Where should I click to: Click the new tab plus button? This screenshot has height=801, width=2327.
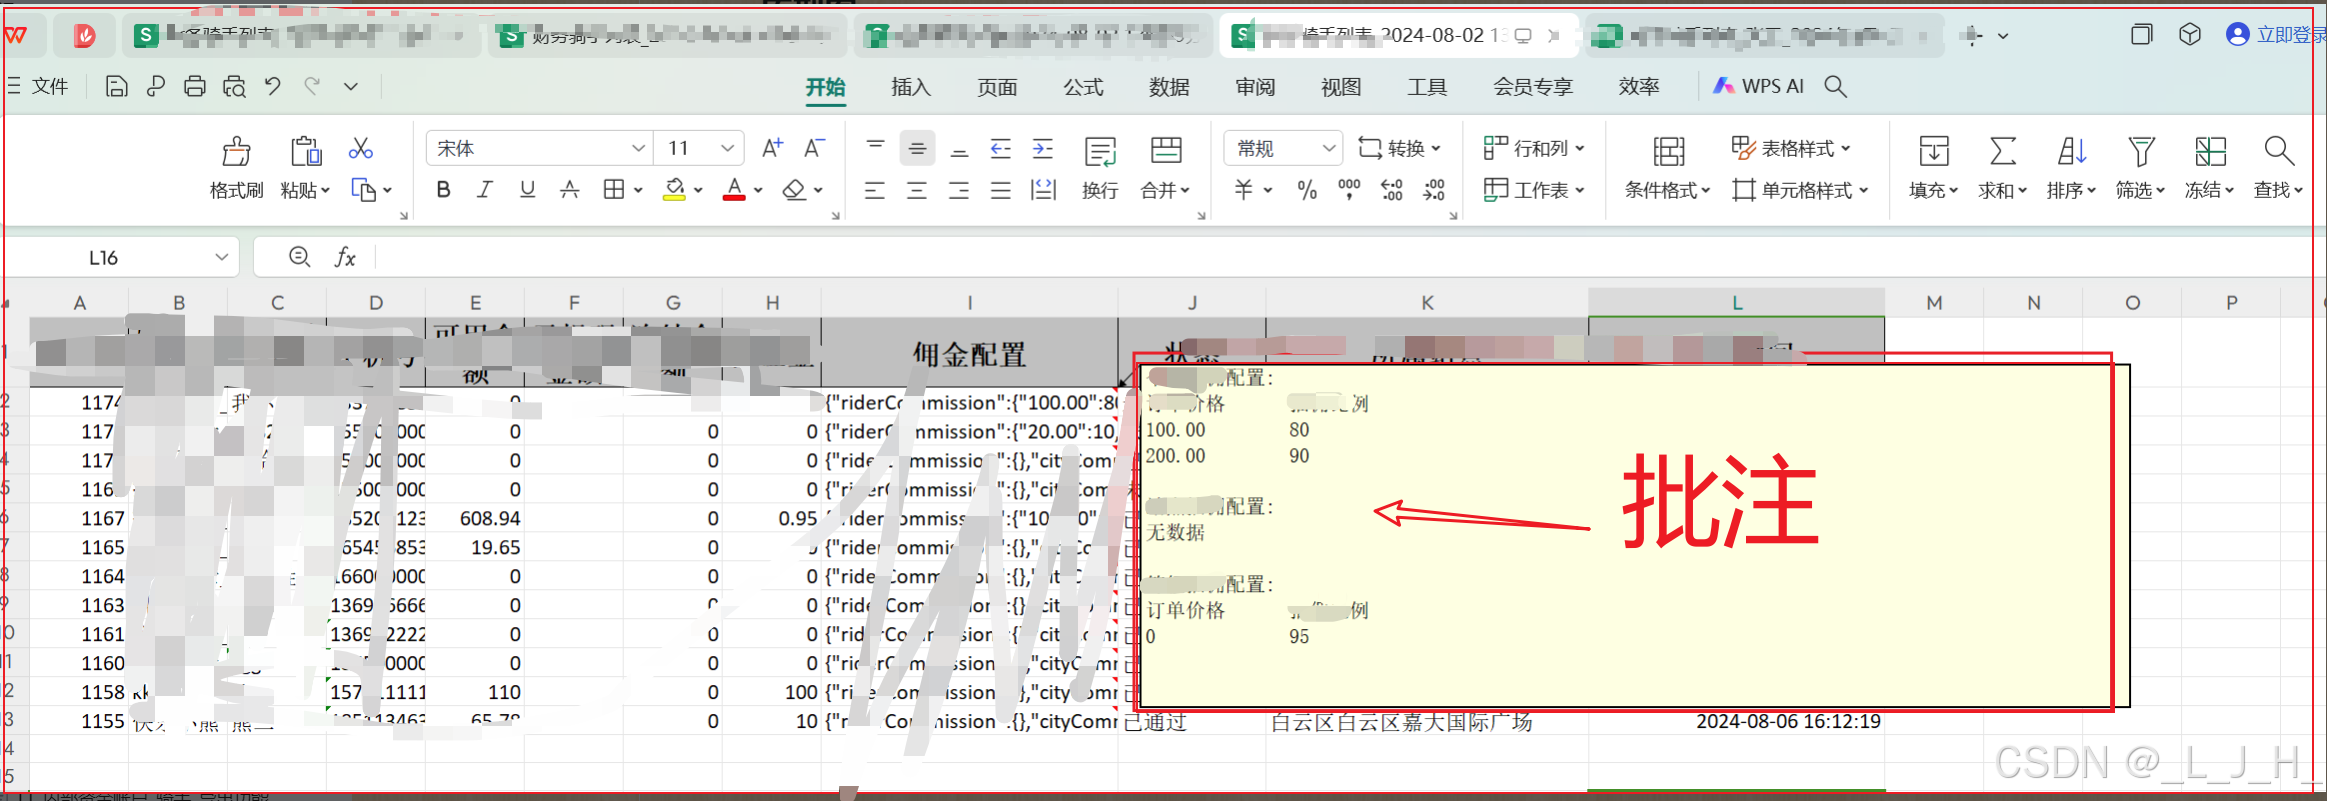(x=1972, y=36)
